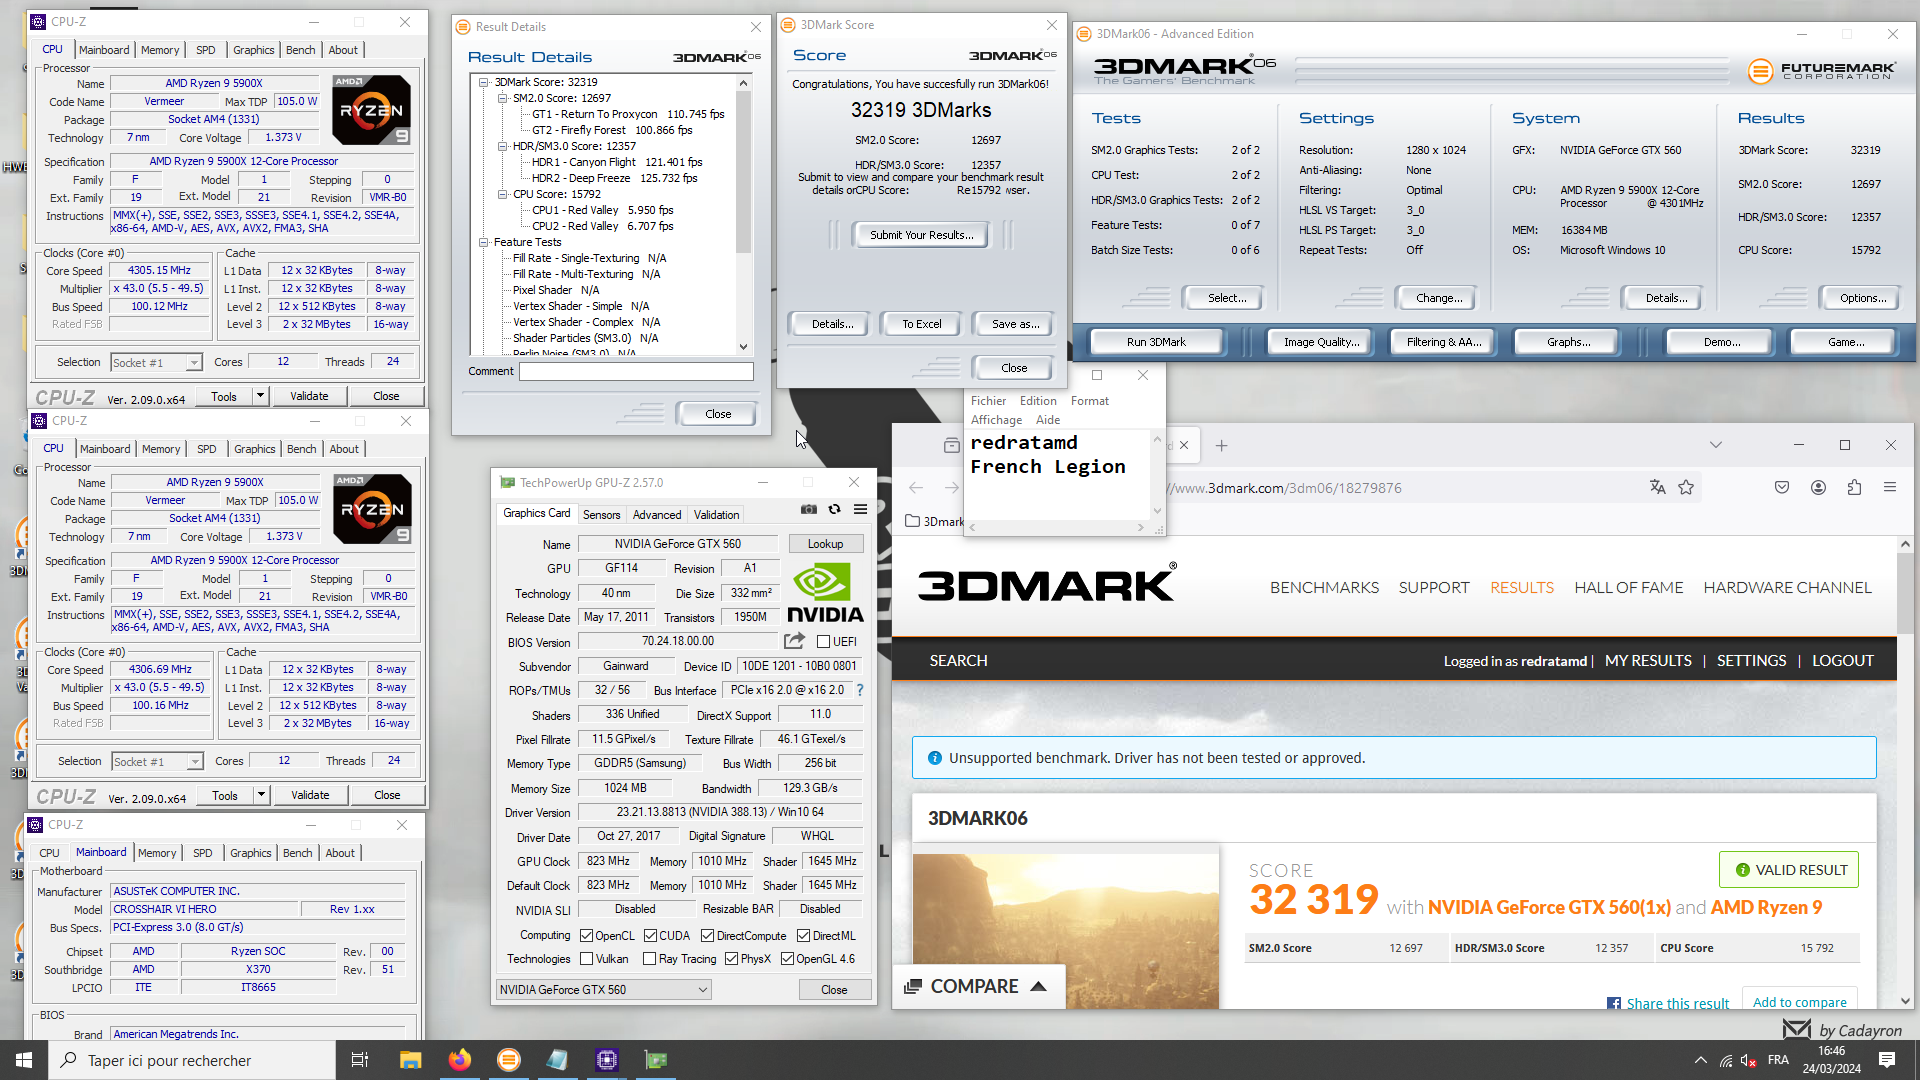
Task: Open the Firefox application menu
Action: (x=1890, y=487)
